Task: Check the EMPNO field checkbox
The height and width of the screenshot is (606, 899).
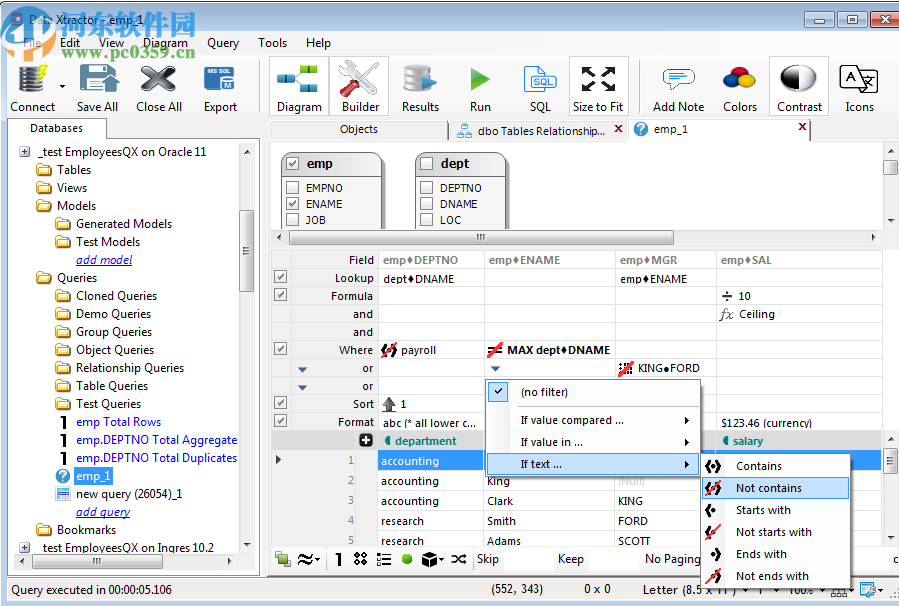Action: [x=293, y=188]
